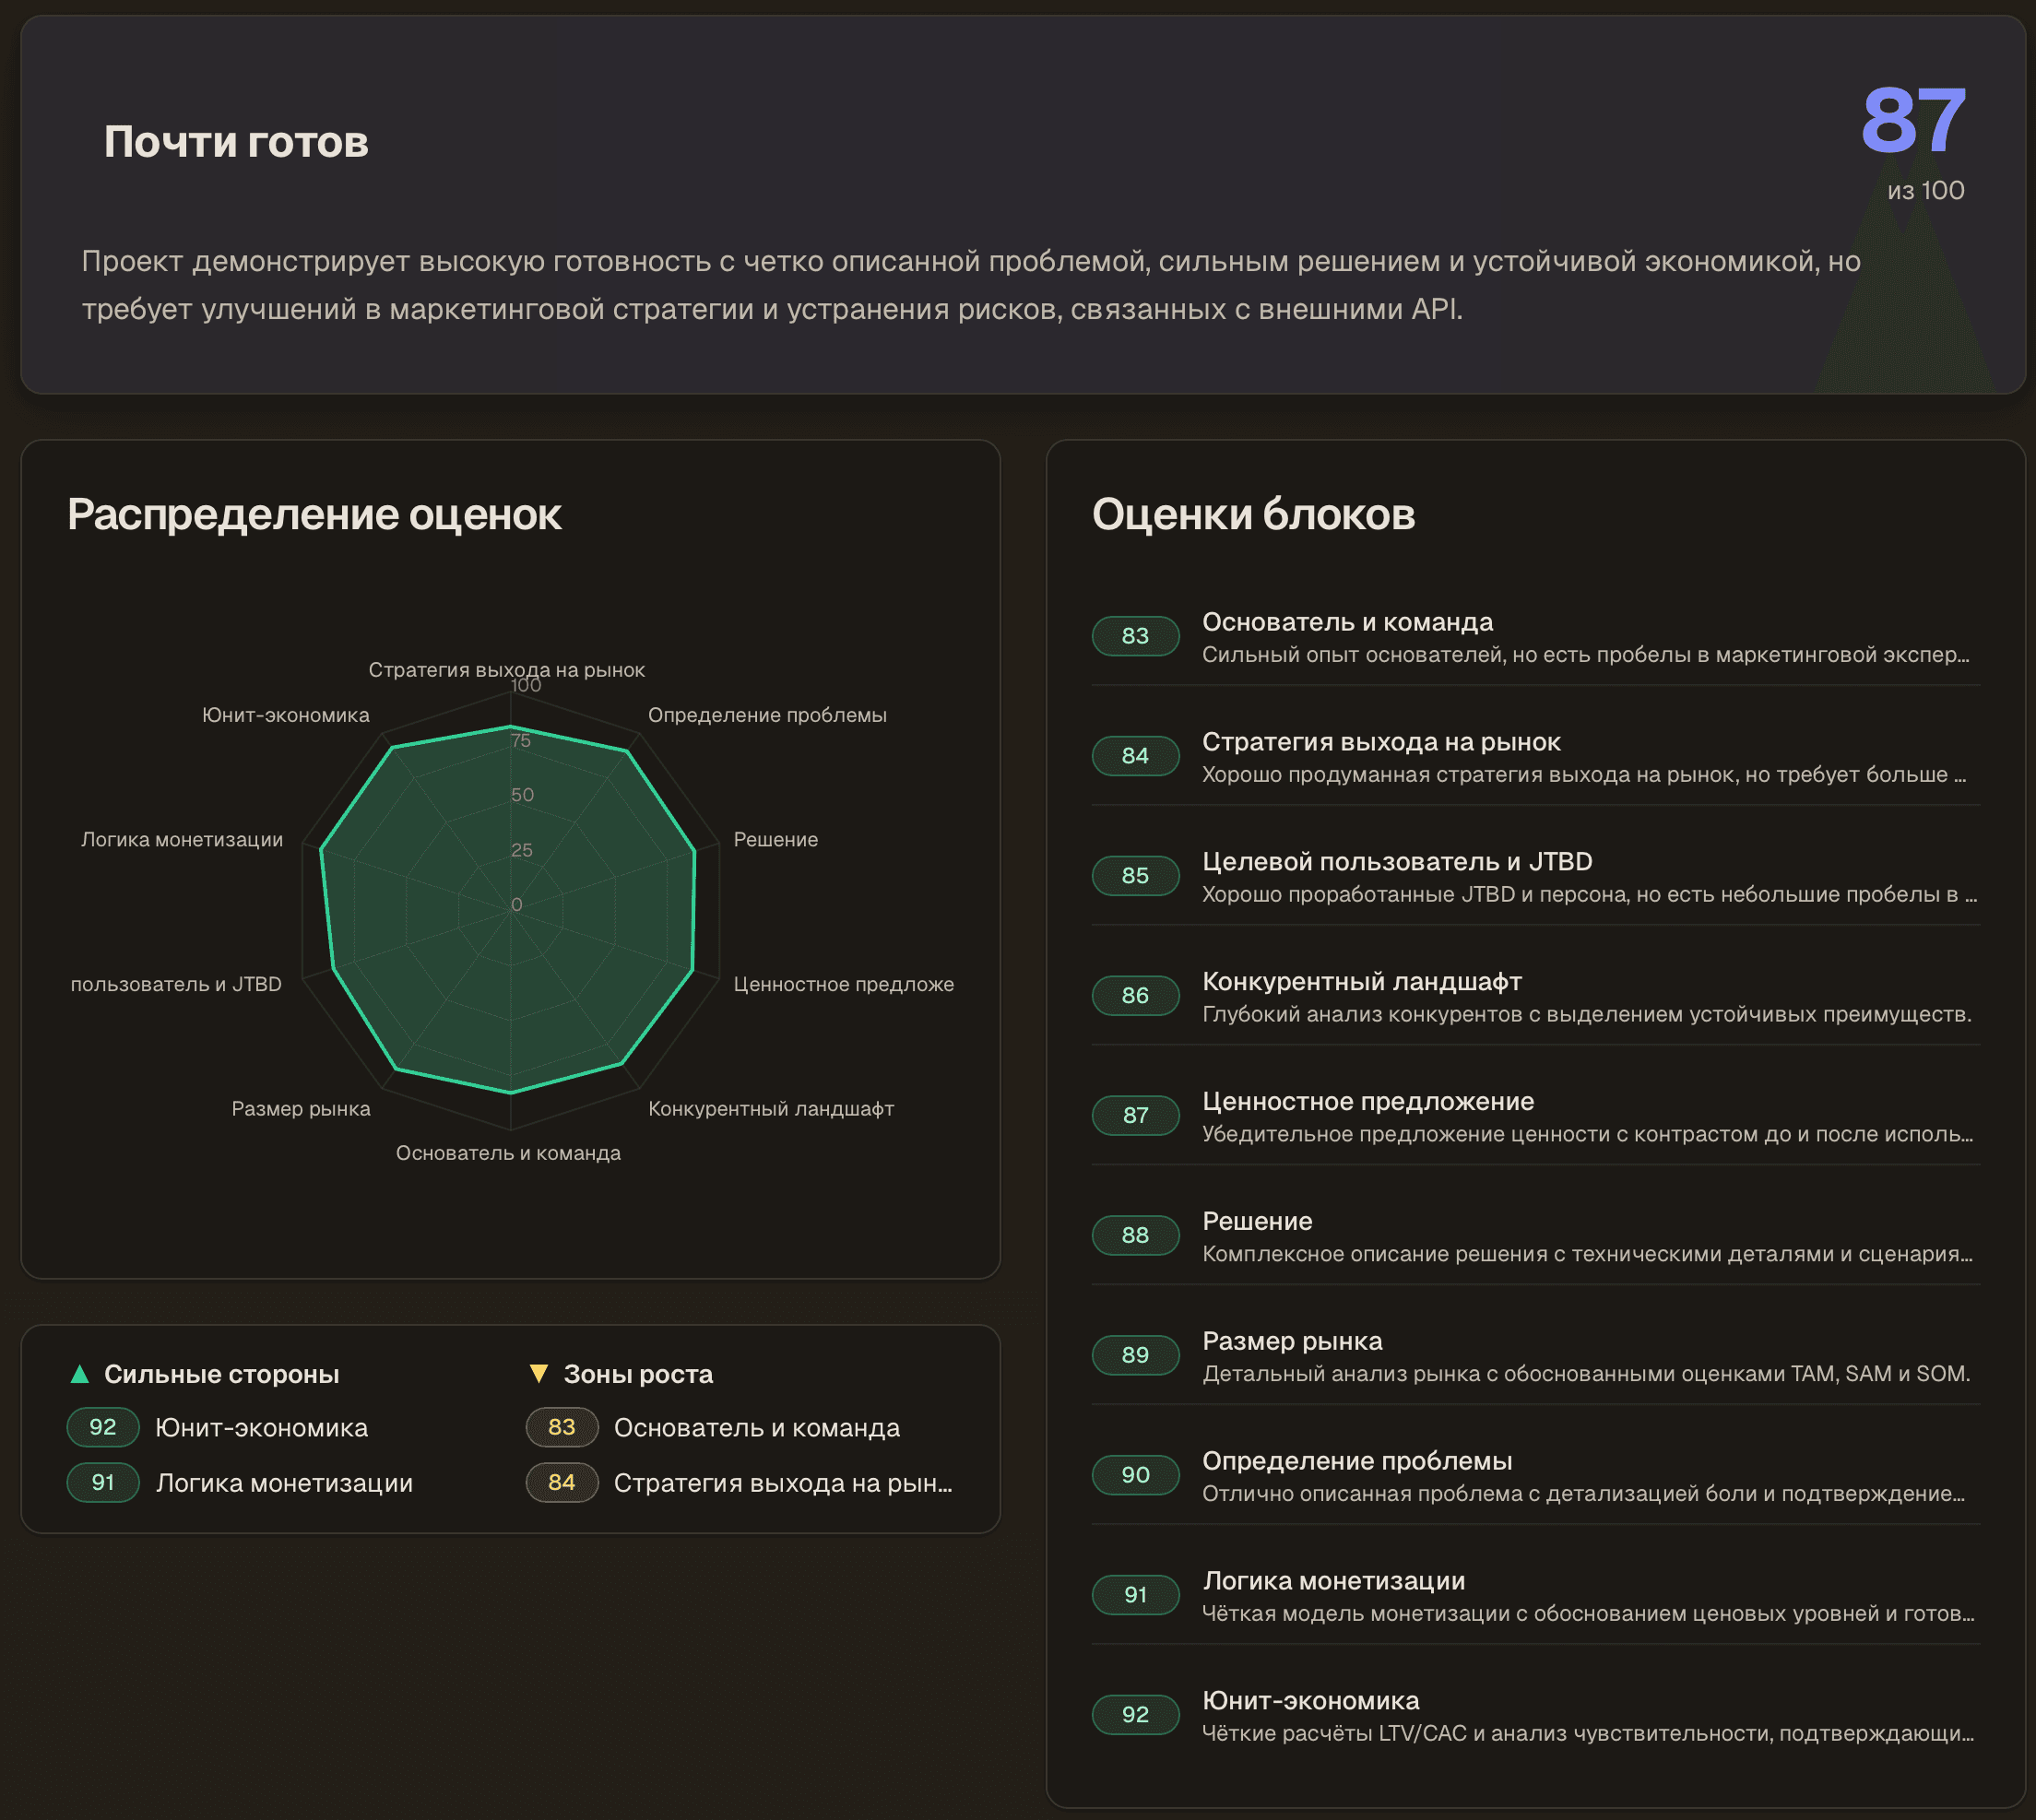Viewport: 2036px width, 1820px height.
Task: Select the Ценностное предложение block title
Action: pos(1367,1101)
